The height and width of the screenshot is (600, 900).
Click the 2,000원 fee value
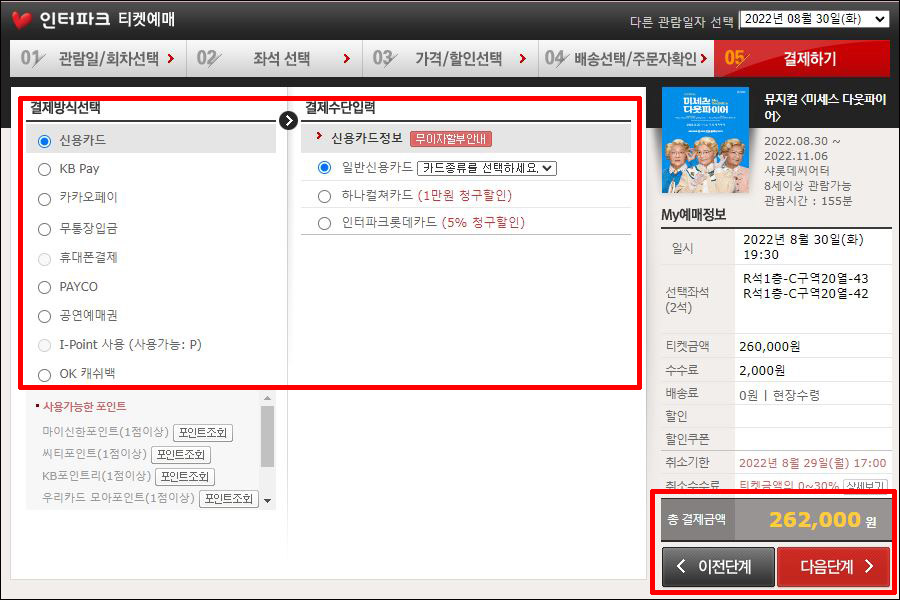[762, 371]
